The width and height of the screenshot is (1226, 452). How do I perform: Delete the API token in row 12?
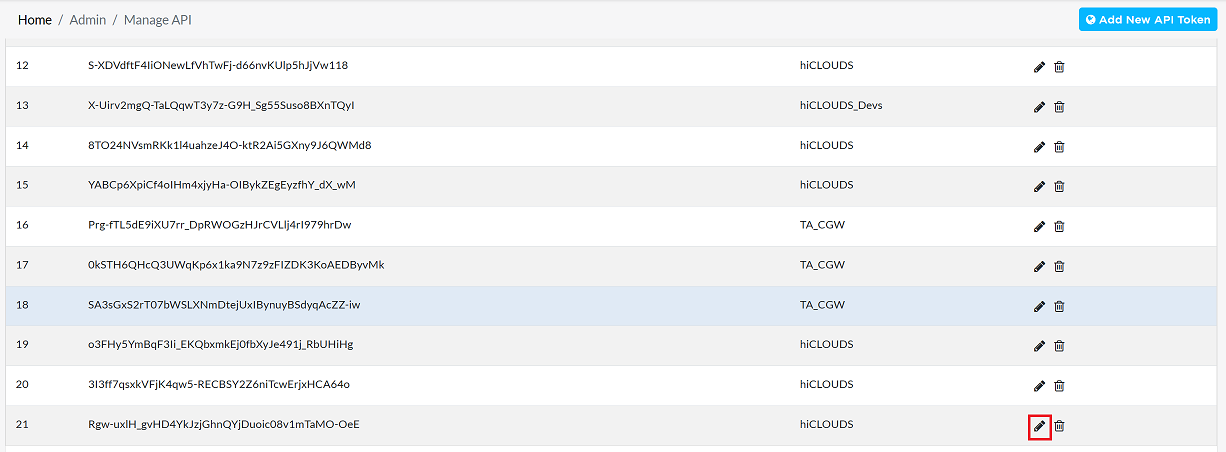coord(1060,67)
